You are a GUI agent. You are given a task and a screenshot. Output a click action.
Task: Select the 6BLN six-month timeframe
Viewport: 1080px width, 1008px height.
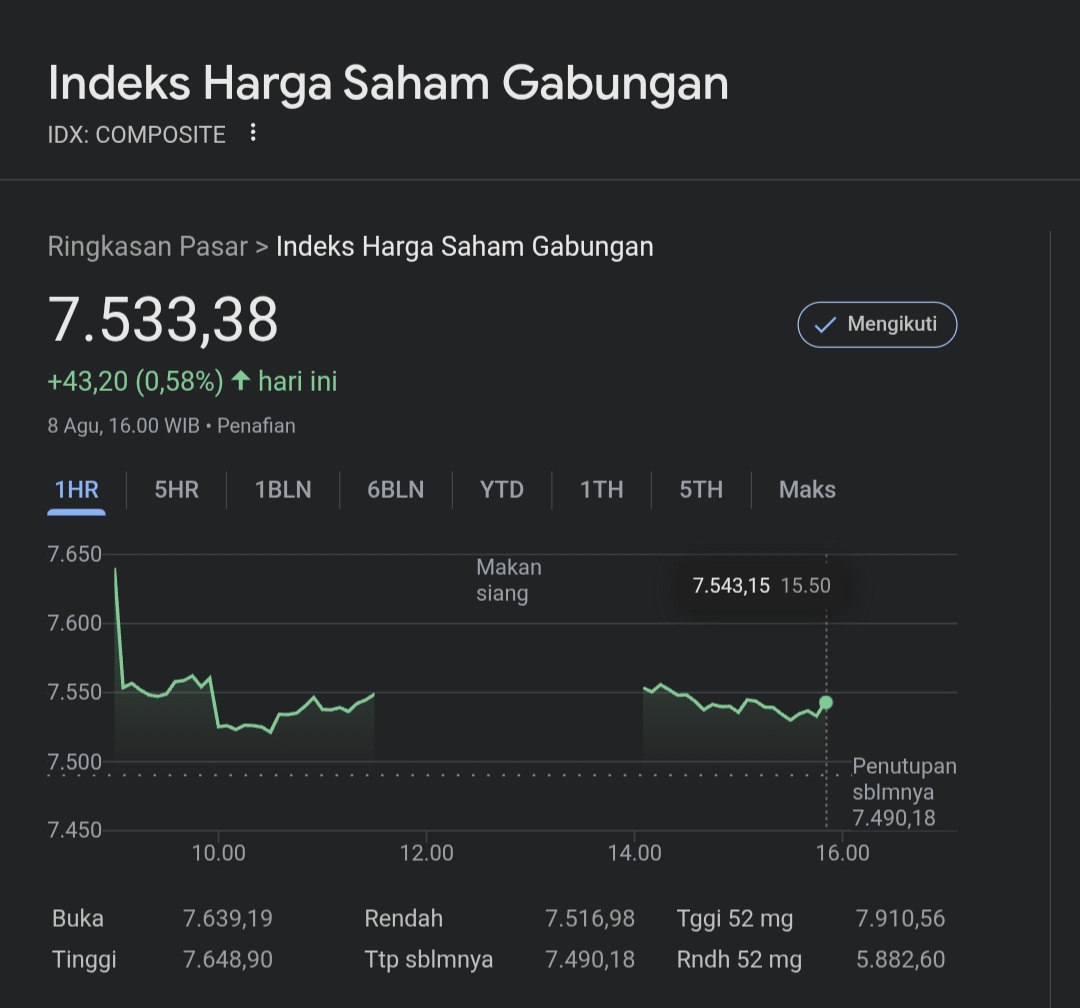394,489
